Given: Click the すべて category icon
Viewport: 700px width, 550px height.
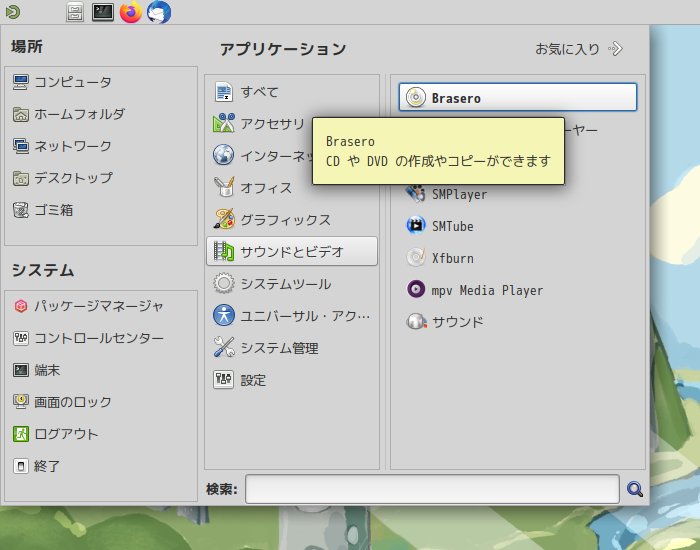Looking at the screenshot, I should (223, 92).
